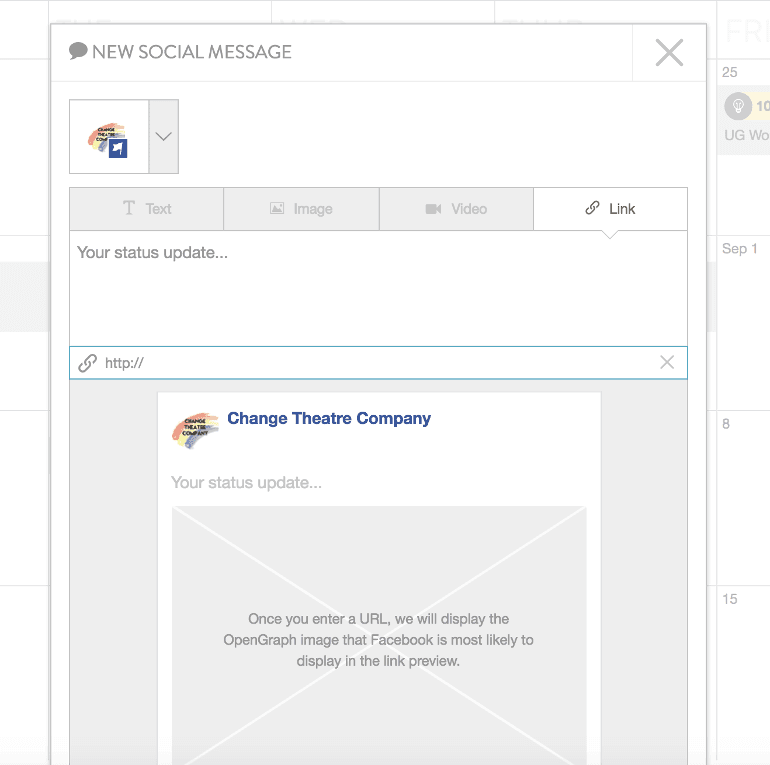This screenshot has width=770, height=765.
Task: Switch to the Image tab
Action: pyautogui.click(x=301, y=209)
